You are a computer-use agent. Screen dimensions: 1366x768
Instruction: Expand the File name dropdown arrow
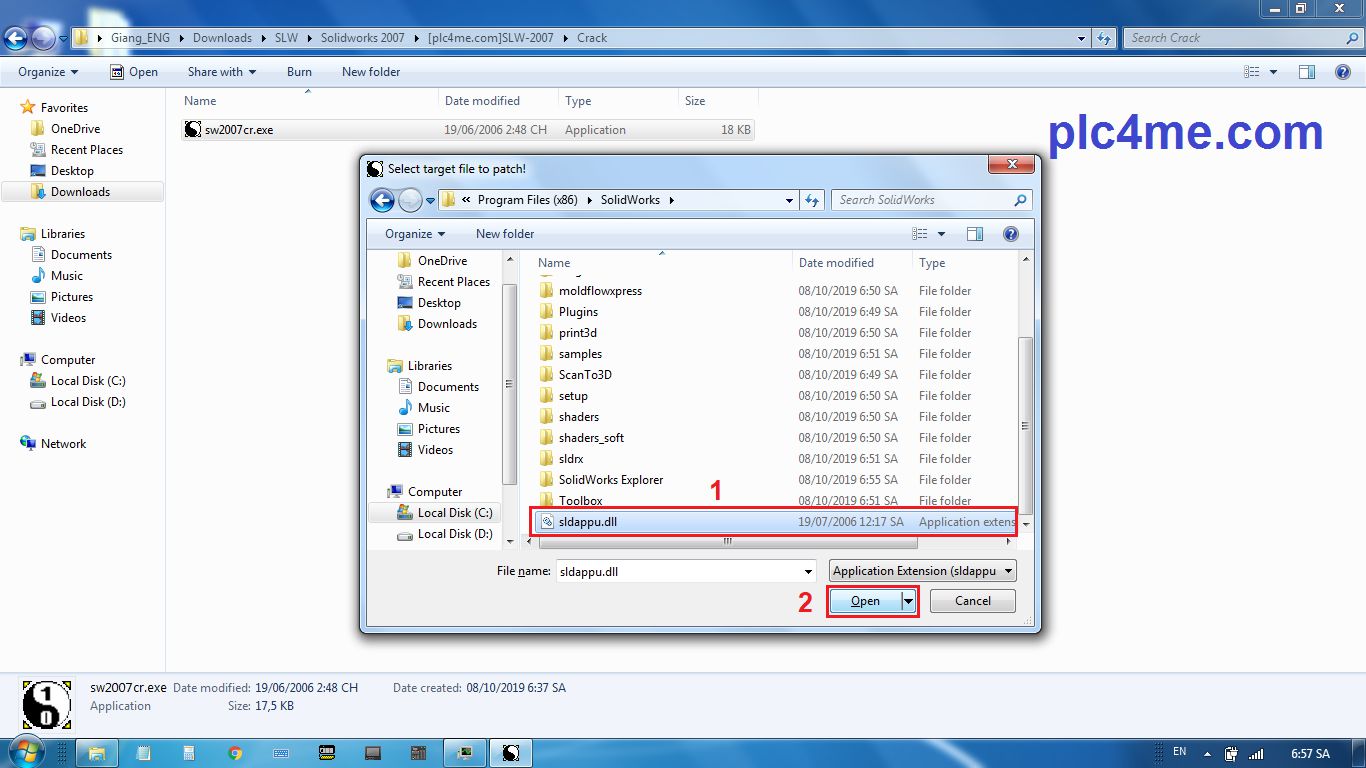[x=808, y=571]
